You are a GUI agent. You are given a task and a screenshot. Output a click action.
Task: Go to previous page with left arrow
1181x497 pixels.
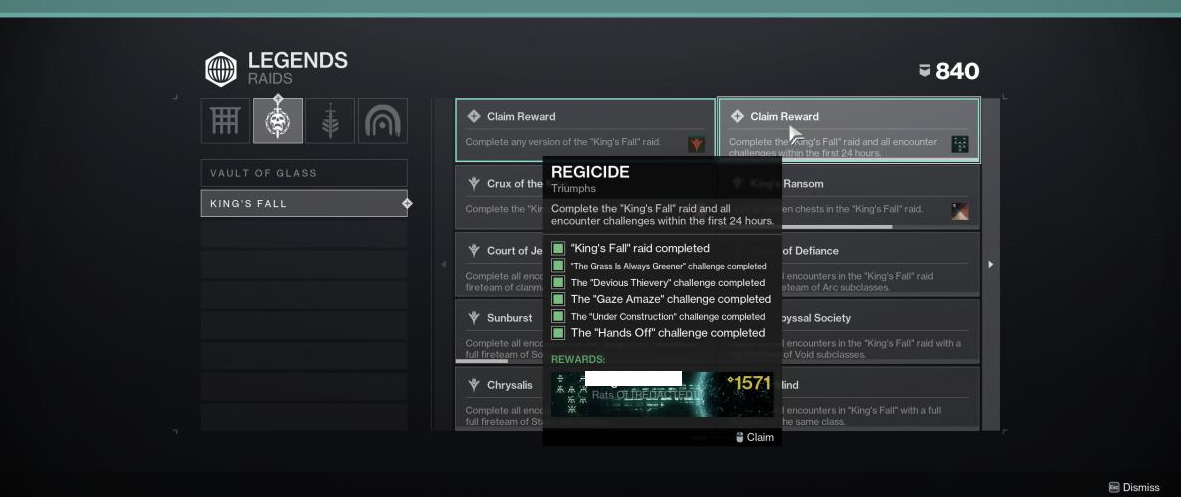[444, 264]
